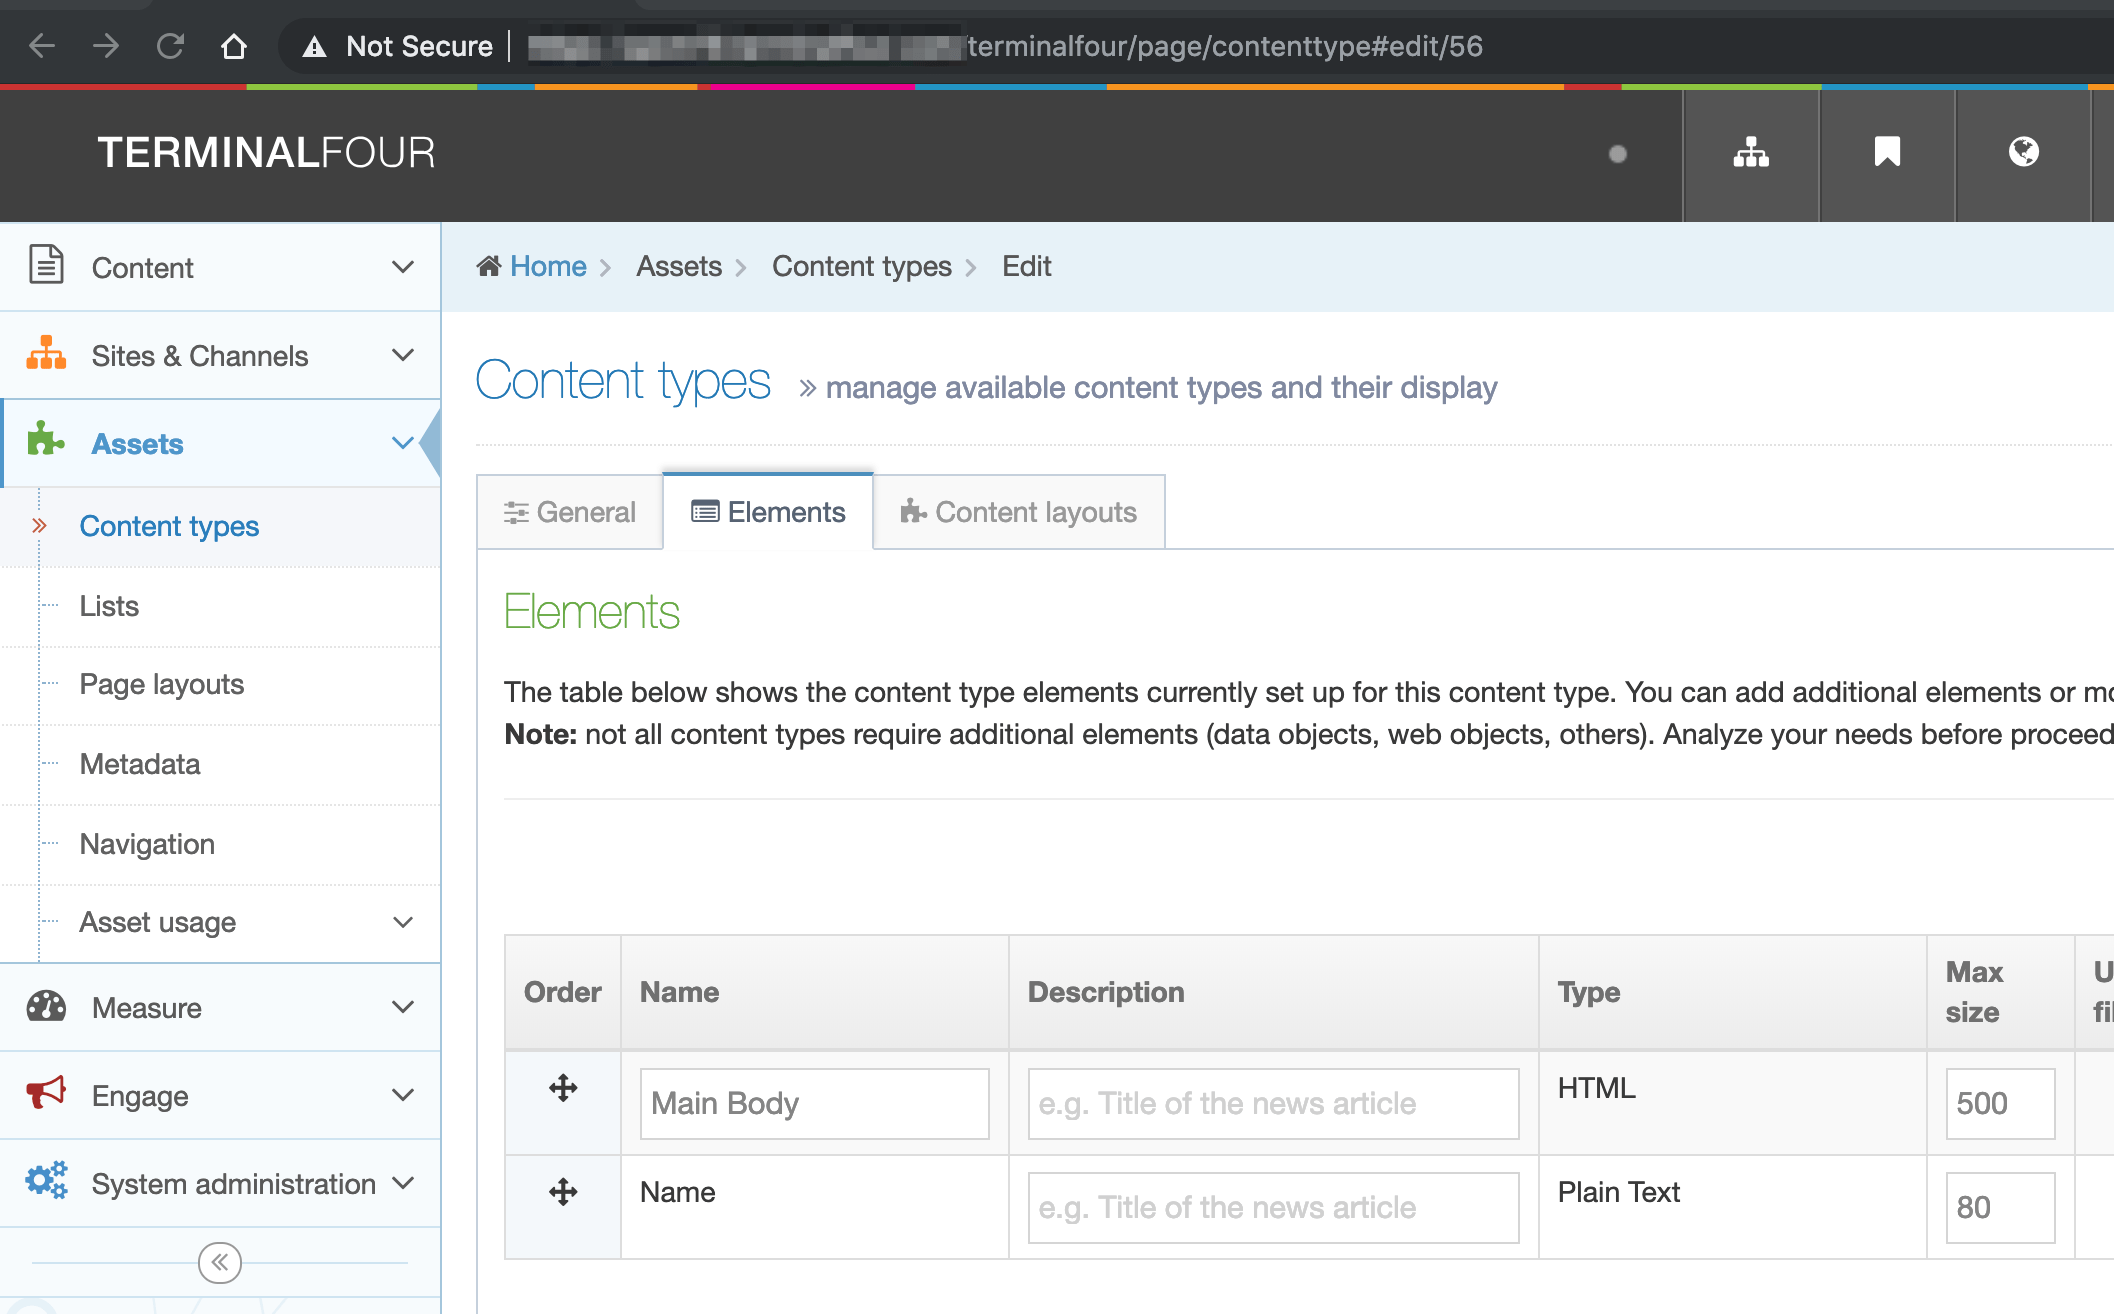Click the globe icon in header
This screenshot has height=1314, width=2114.
tap(2023, 153)
